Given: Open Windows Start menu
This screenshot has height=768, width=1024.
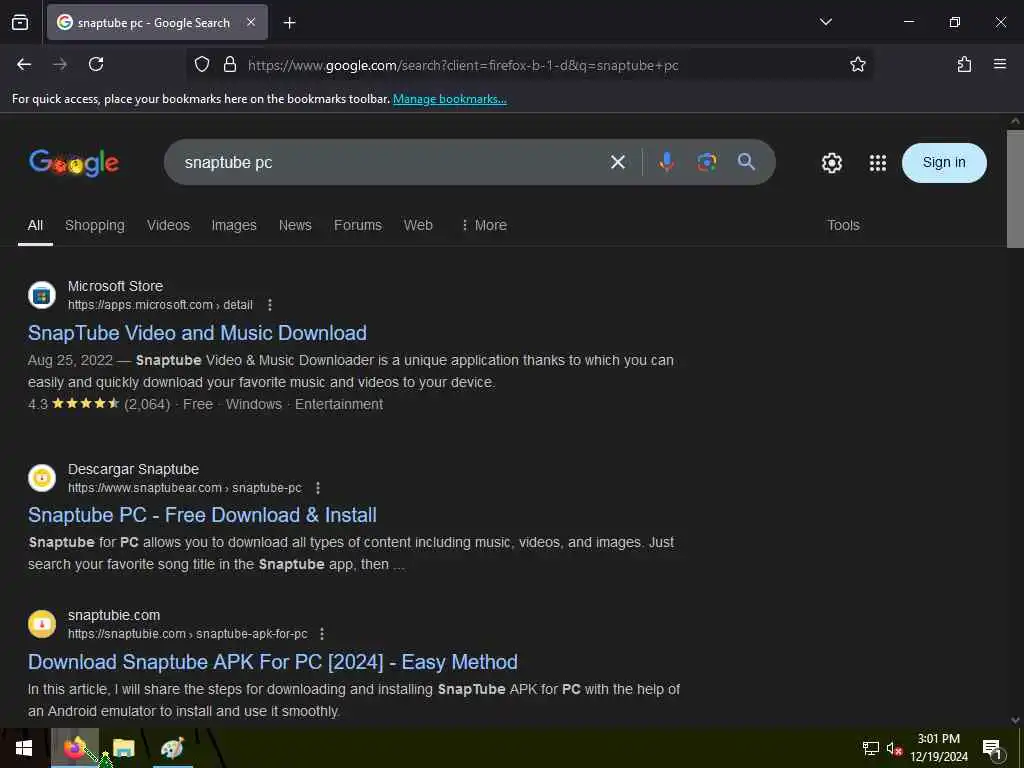Looking at the screenshot, I should point(24,748).
